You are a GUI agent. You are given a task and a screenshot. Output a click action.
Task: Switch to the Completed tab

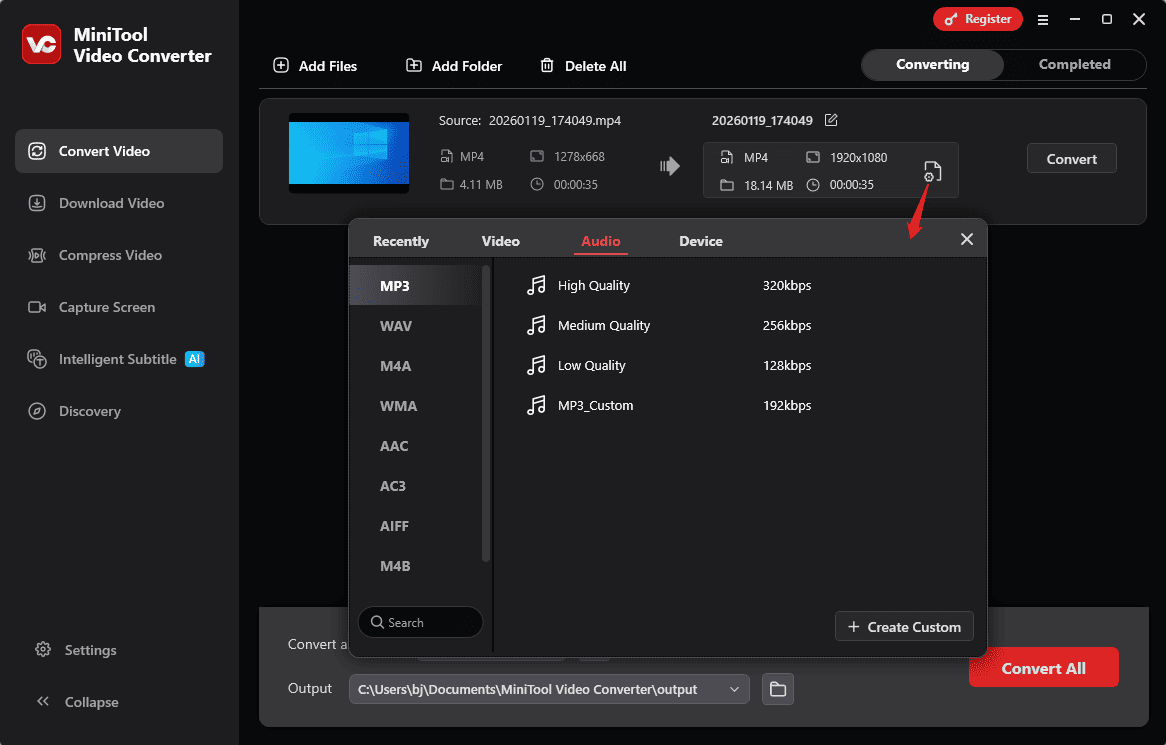pyautogui.click(x=1073, y=64)
